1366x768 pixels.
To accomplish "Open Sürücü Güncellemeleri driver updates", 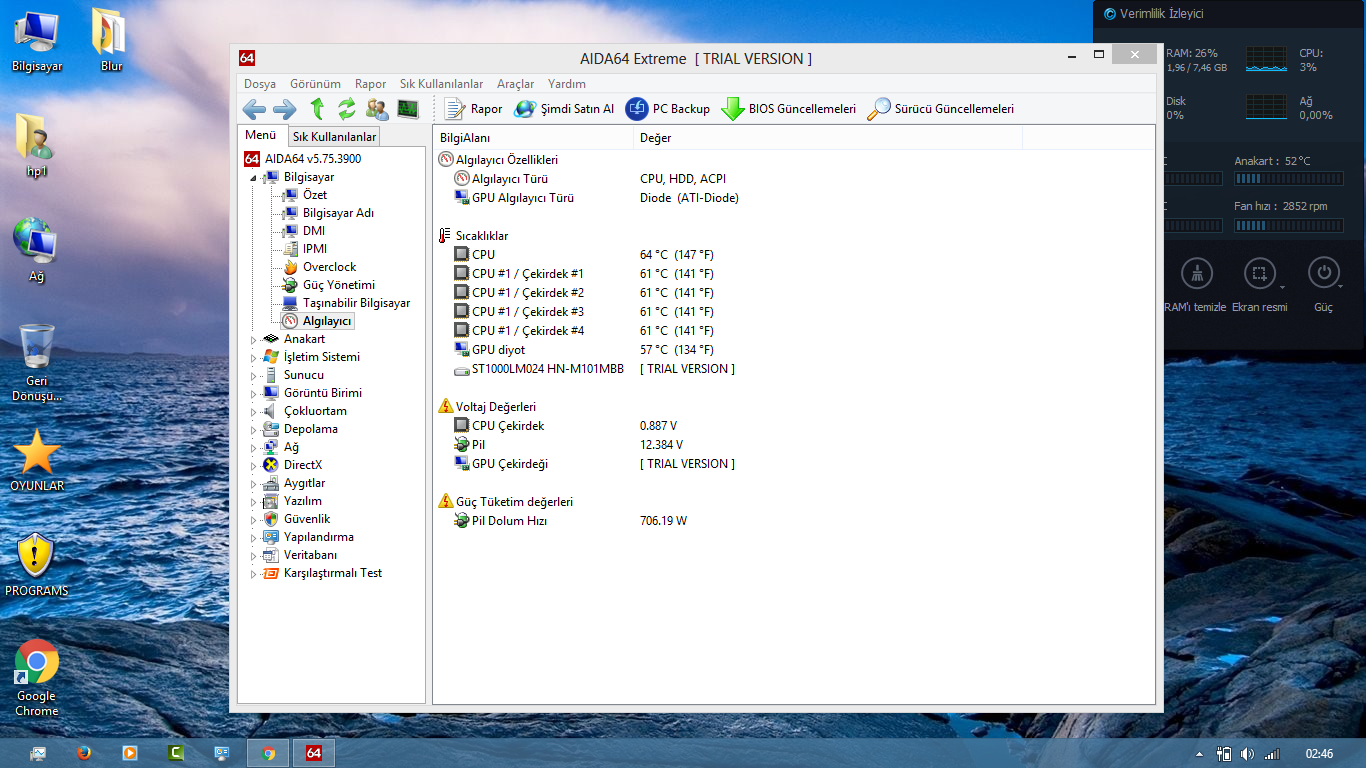I will click(940, 109).
